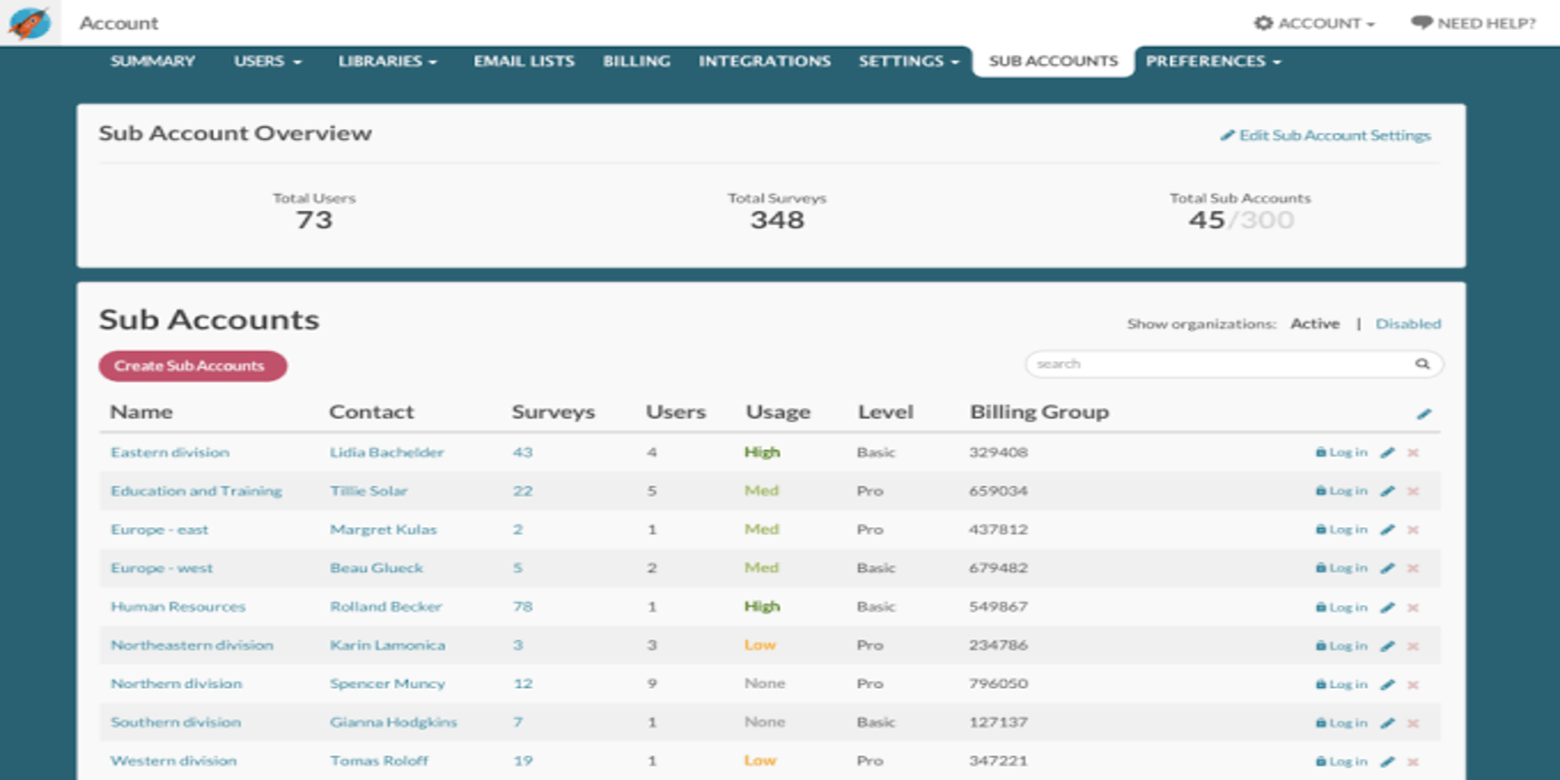The width and height of the screenshot is (1560, 780).
Task: Show Active organizations
Action: coord(1315,324)
